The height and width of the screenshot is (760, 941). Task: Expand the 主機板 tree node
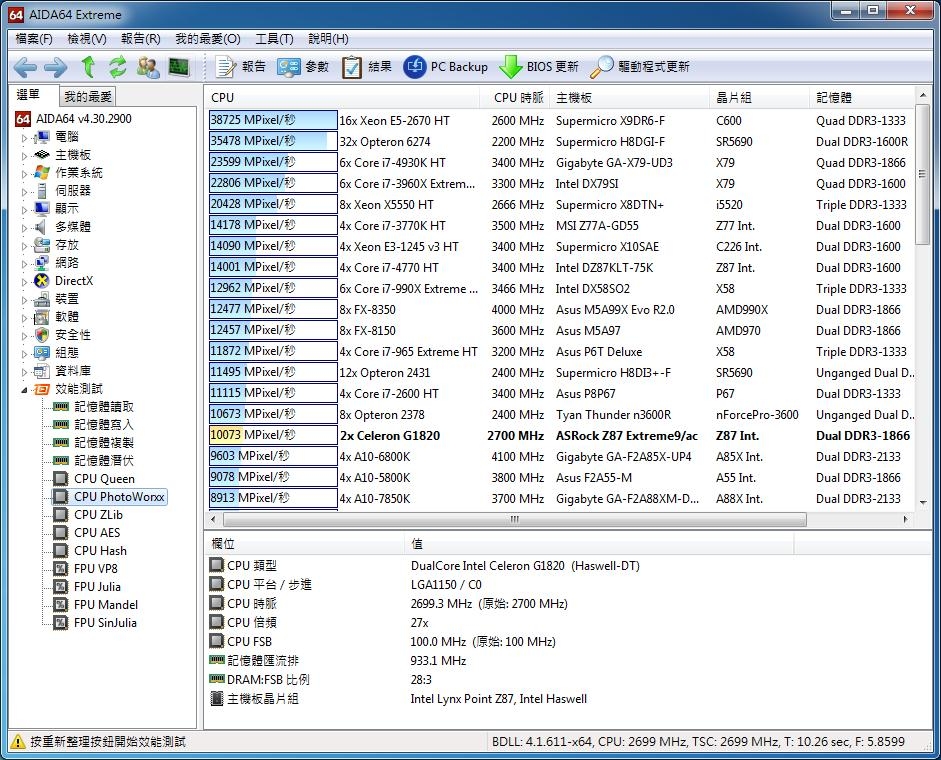point(24,156)
